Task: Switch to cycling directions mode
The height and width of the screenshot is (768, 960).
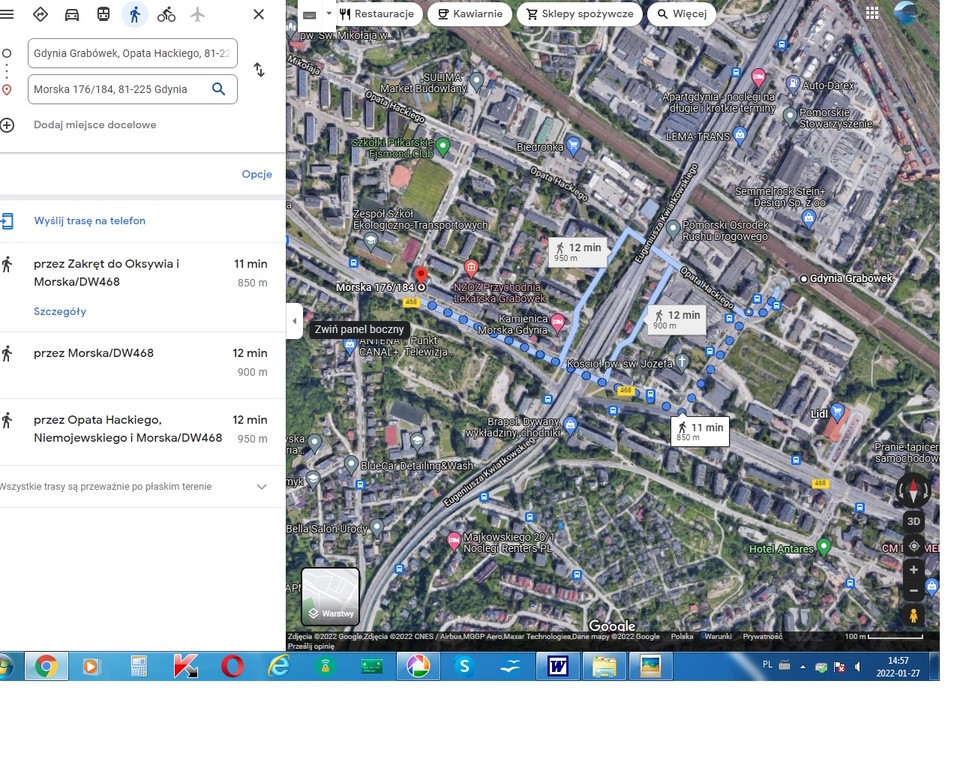Action: [166, 14]
